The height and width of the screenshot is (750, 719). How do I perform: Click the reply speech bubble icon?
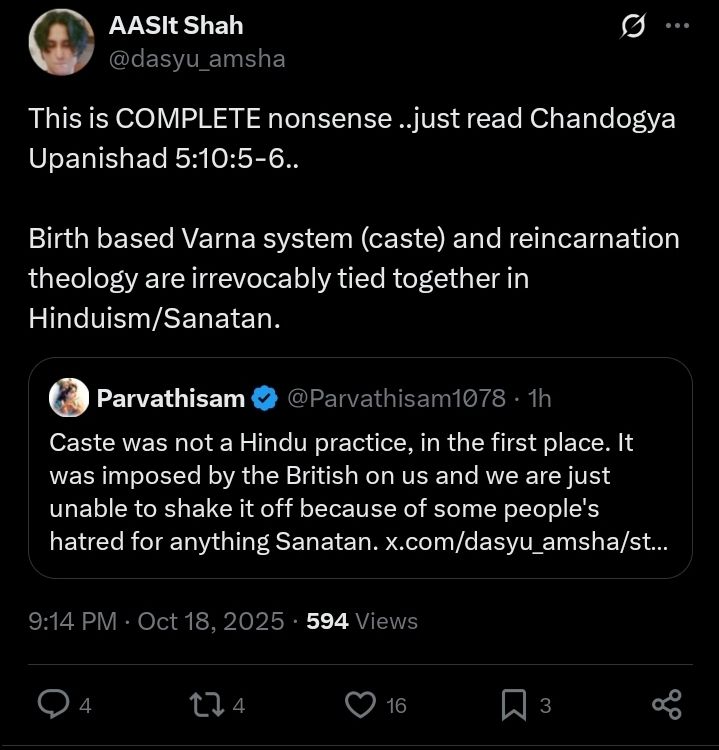click(52, 705)
